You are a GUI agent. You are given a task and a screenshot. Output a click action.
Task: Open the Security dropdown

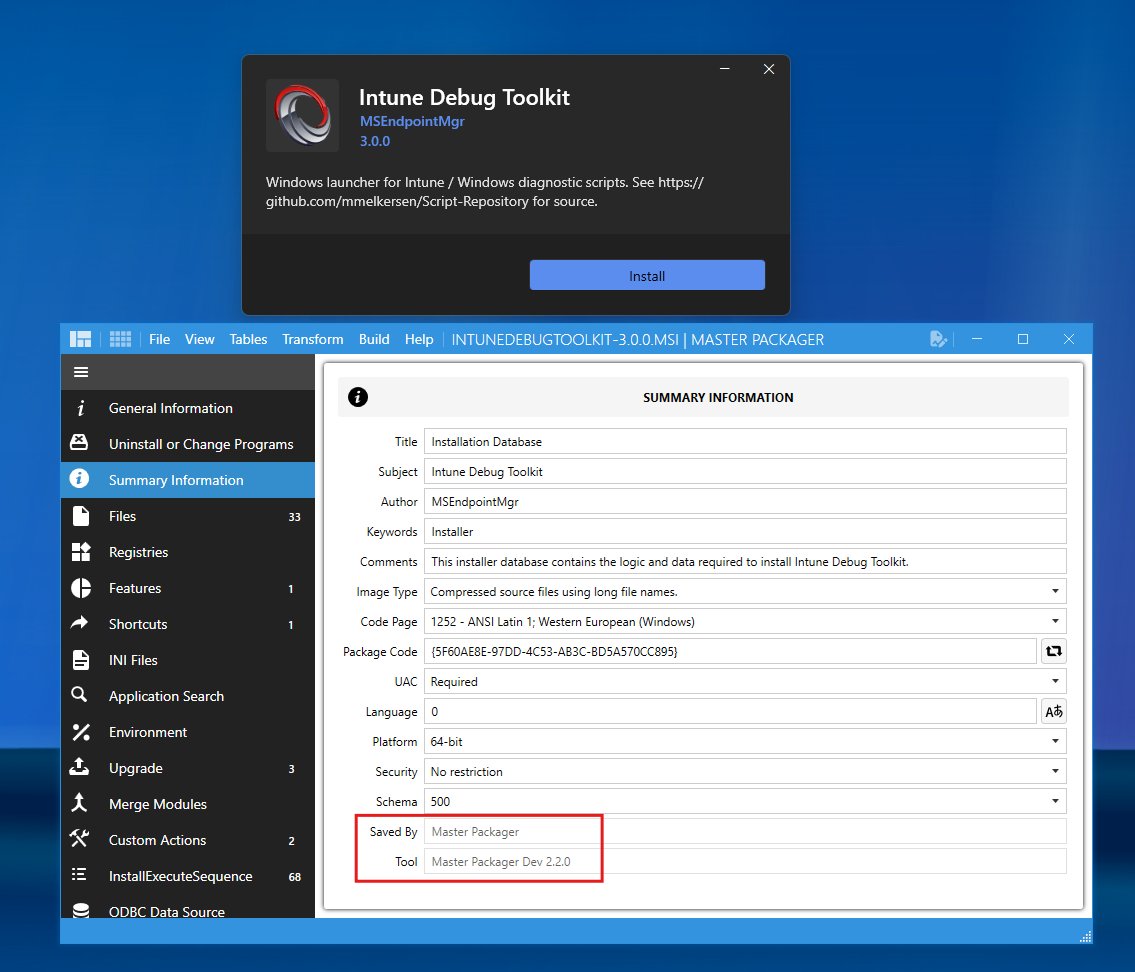coord(745,772)
